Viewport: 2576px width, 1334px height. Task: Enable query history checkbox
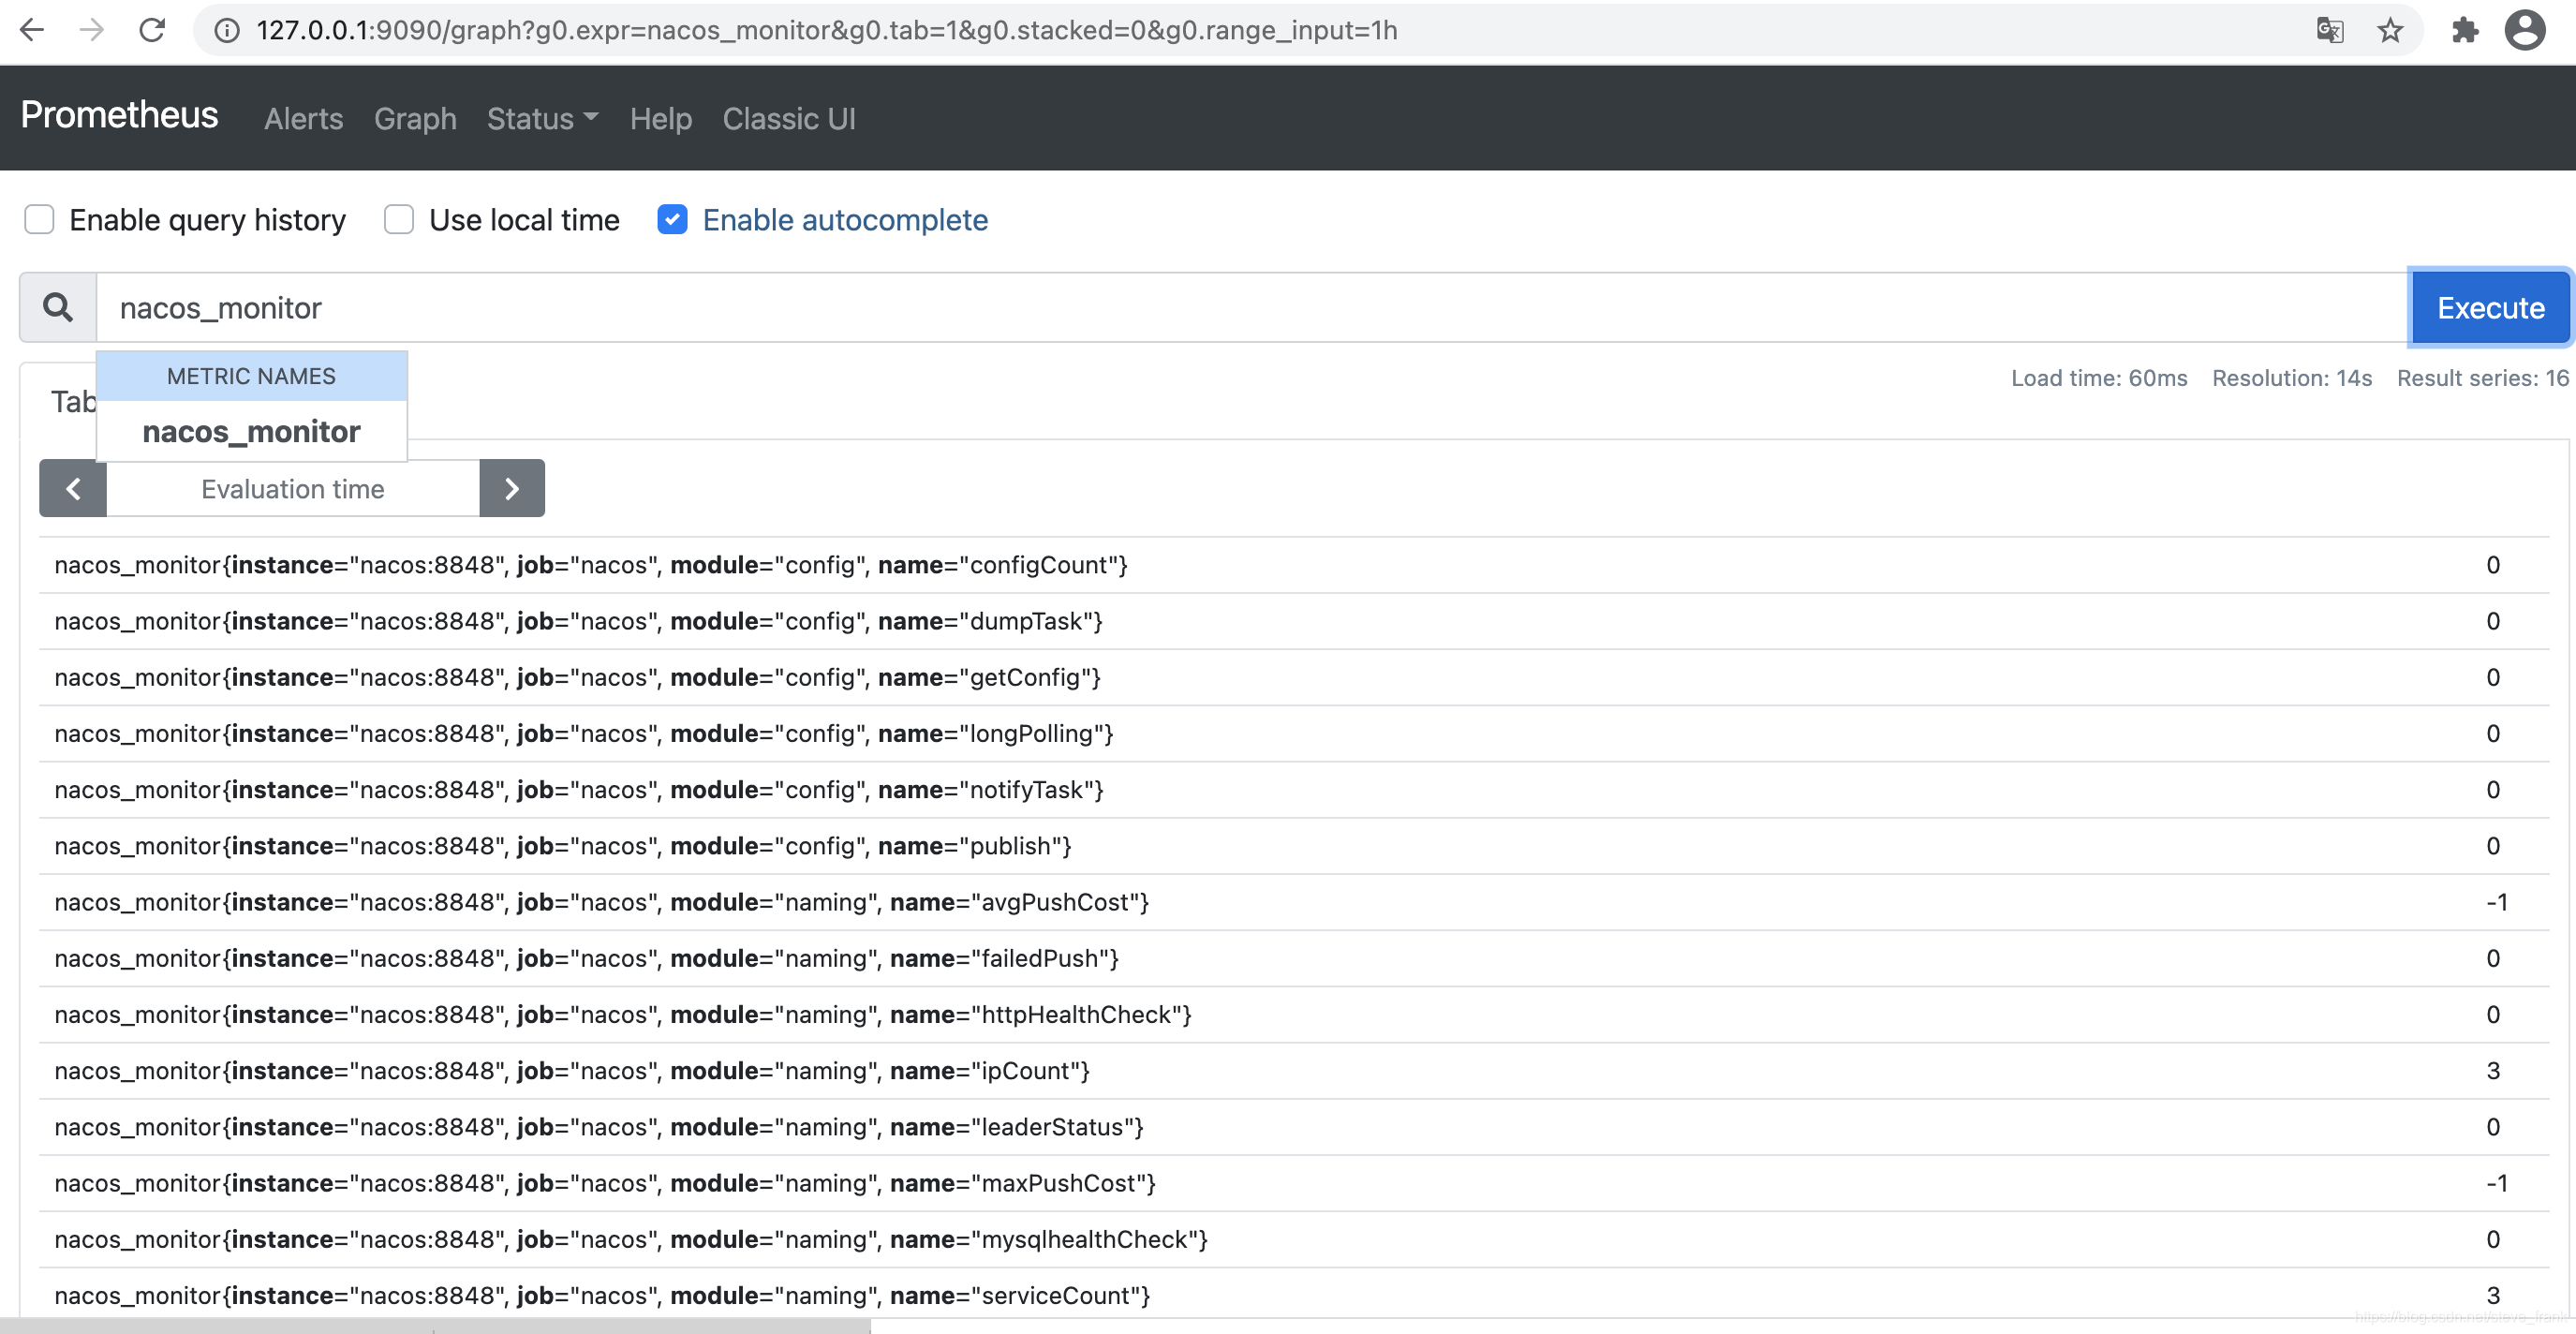pos(39,219)
